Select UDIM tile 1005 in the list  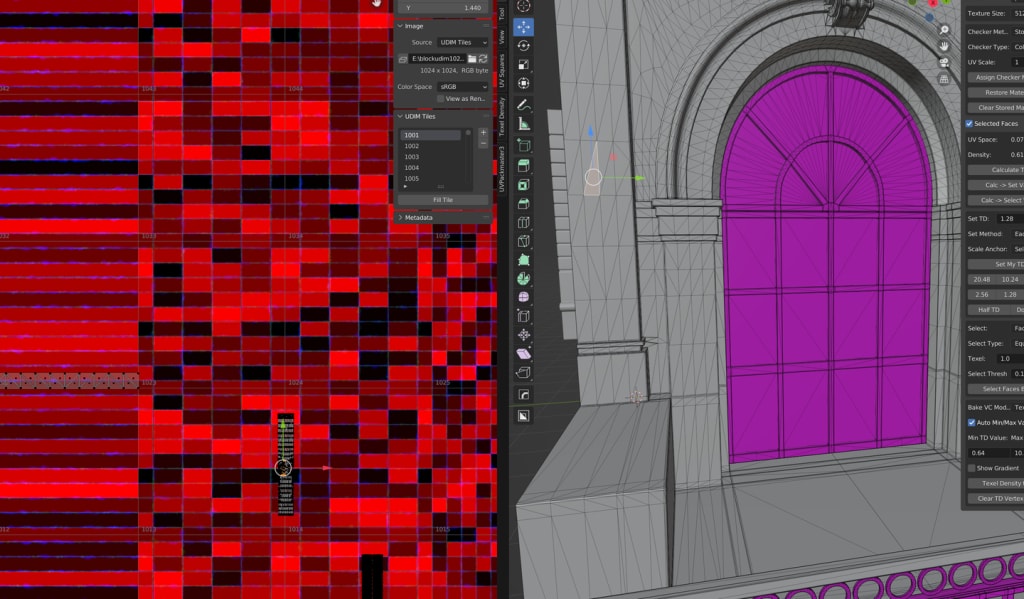[x=430, y=178]
